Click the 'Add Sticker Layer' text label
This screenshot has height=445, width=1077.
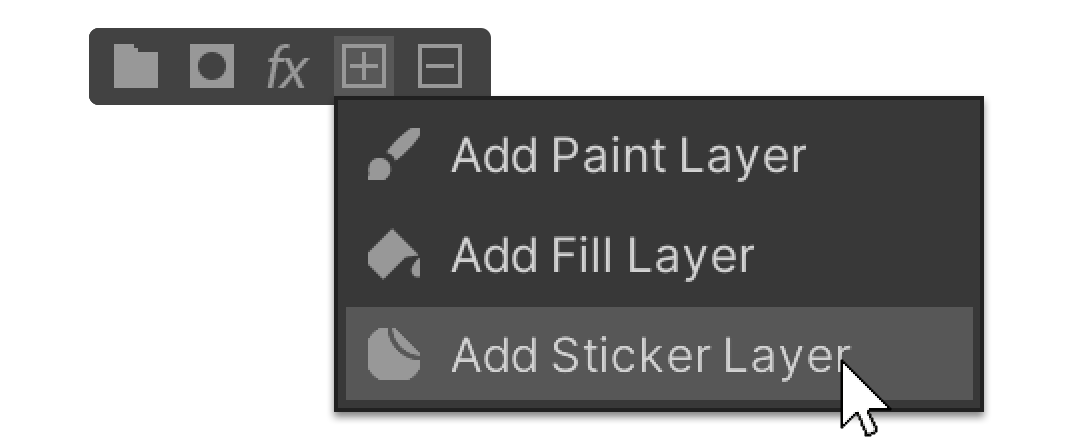tap(650, 355)
